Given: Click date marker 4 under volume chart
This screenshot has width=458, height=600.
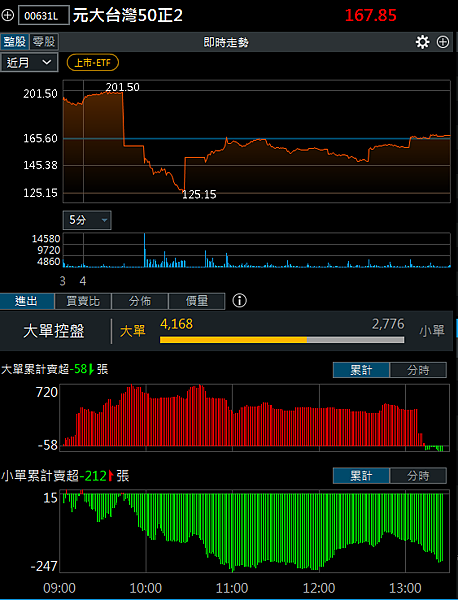Looking at the screenshot, I should coord(83,281).
